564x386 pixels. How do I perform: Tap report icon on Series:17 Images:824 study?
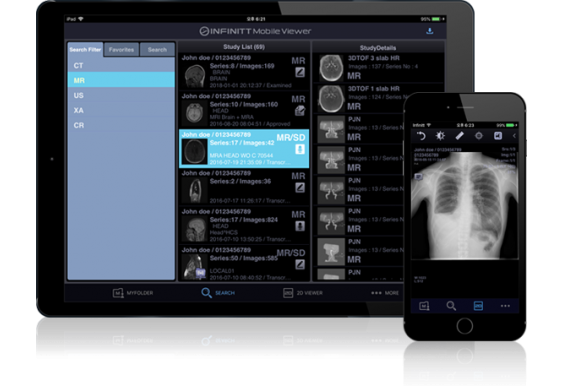300,226
